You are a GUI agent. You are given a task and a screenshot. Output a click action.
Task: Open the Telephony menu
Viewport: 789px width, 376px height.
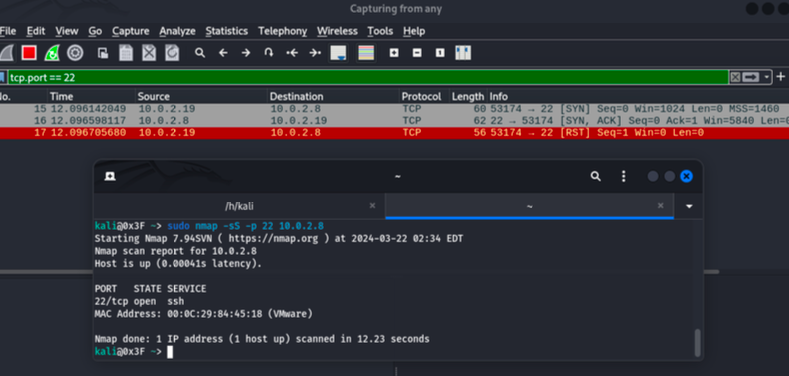(282, 31)
